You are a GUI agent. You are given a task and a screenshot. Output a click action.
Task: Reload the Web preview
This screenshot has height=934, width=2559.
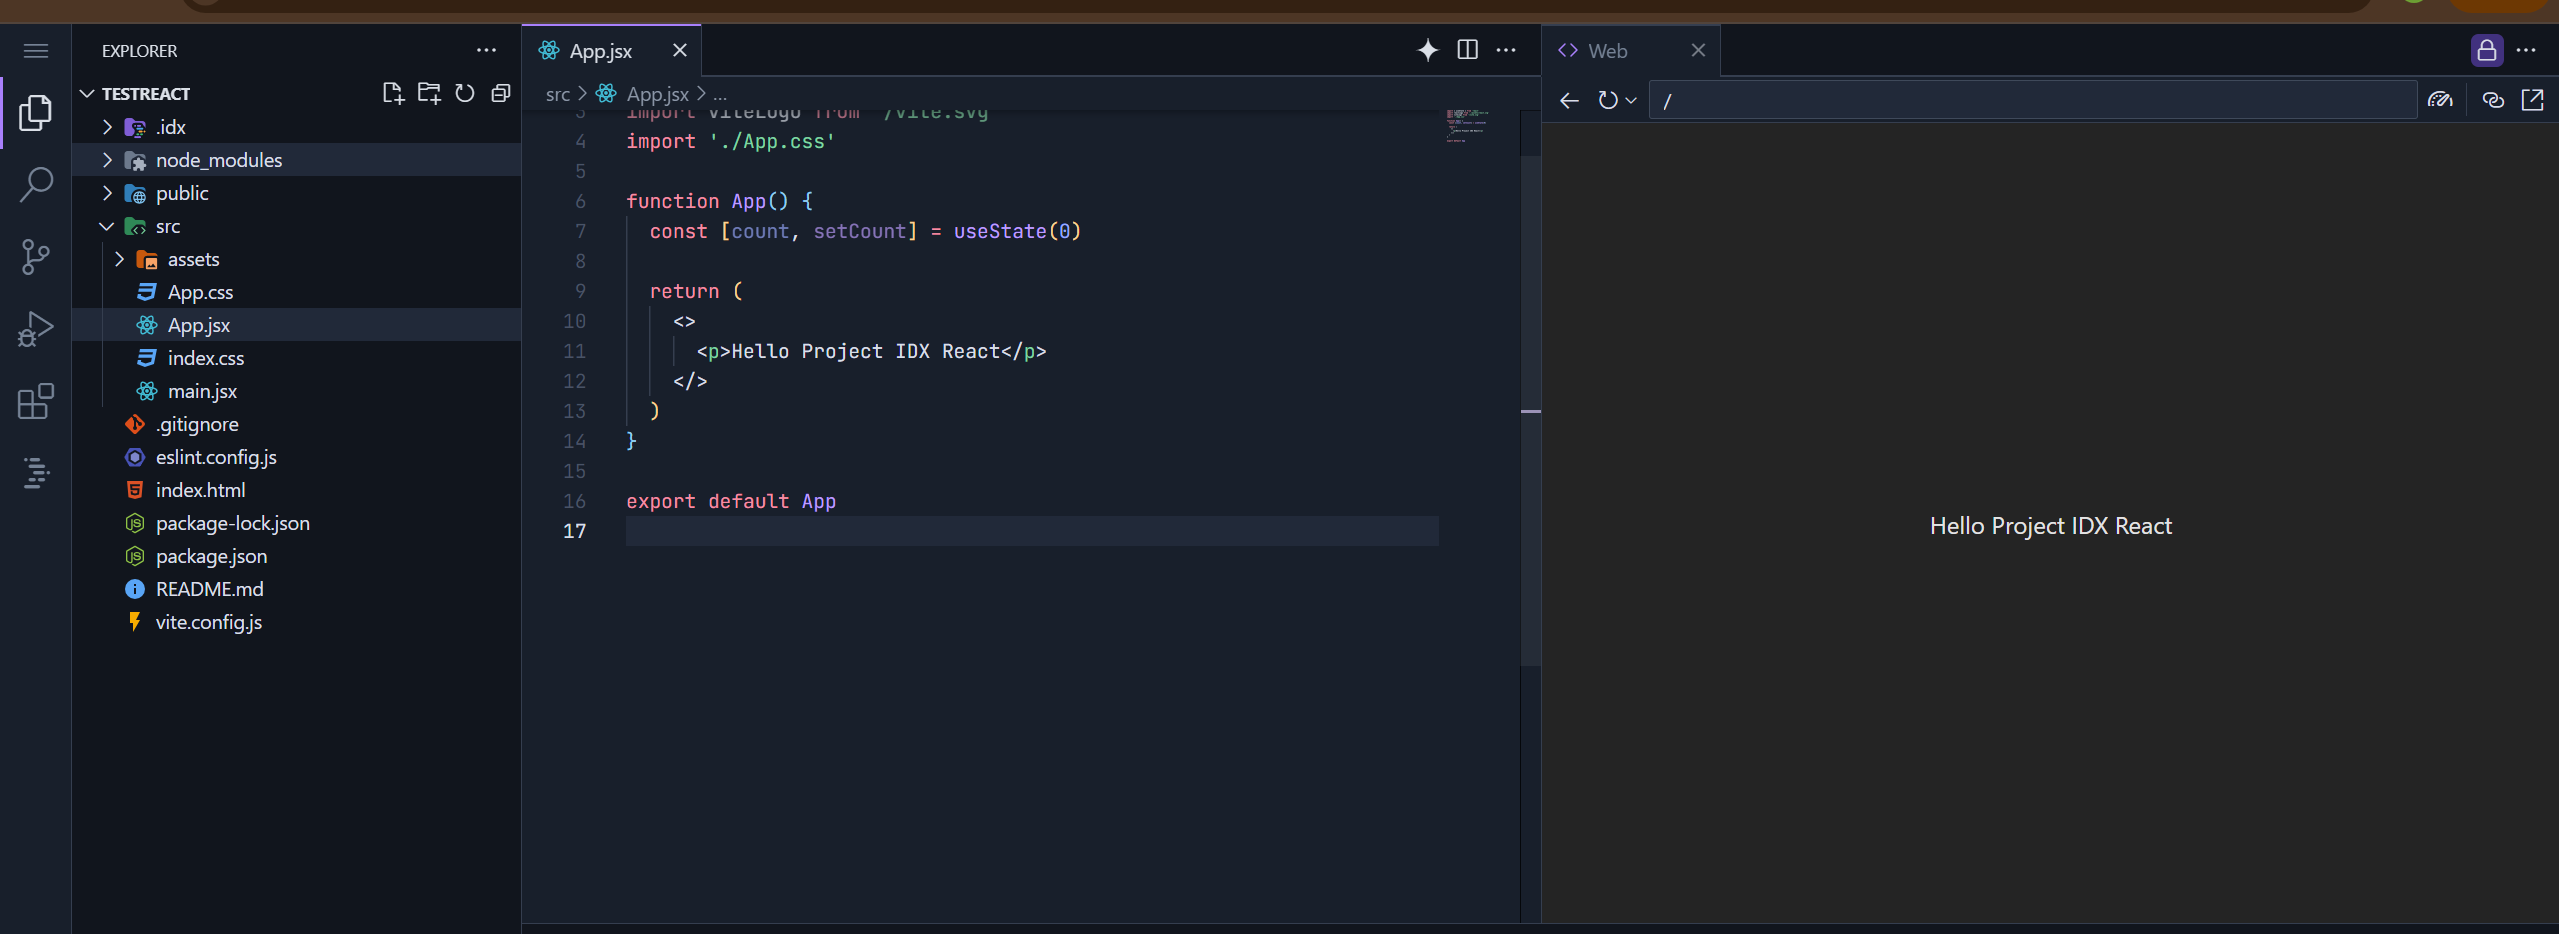(1609, 100)
